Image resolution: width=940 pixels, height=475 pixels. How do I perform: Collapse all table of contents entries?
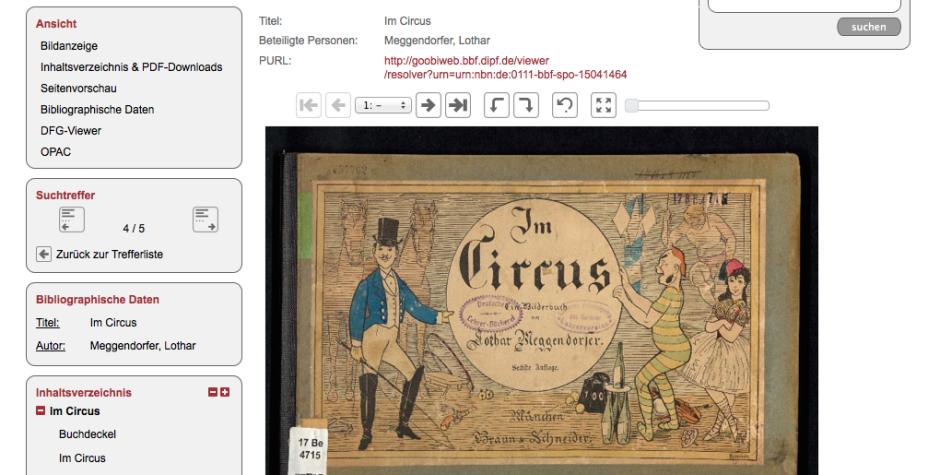coord(212,392)
